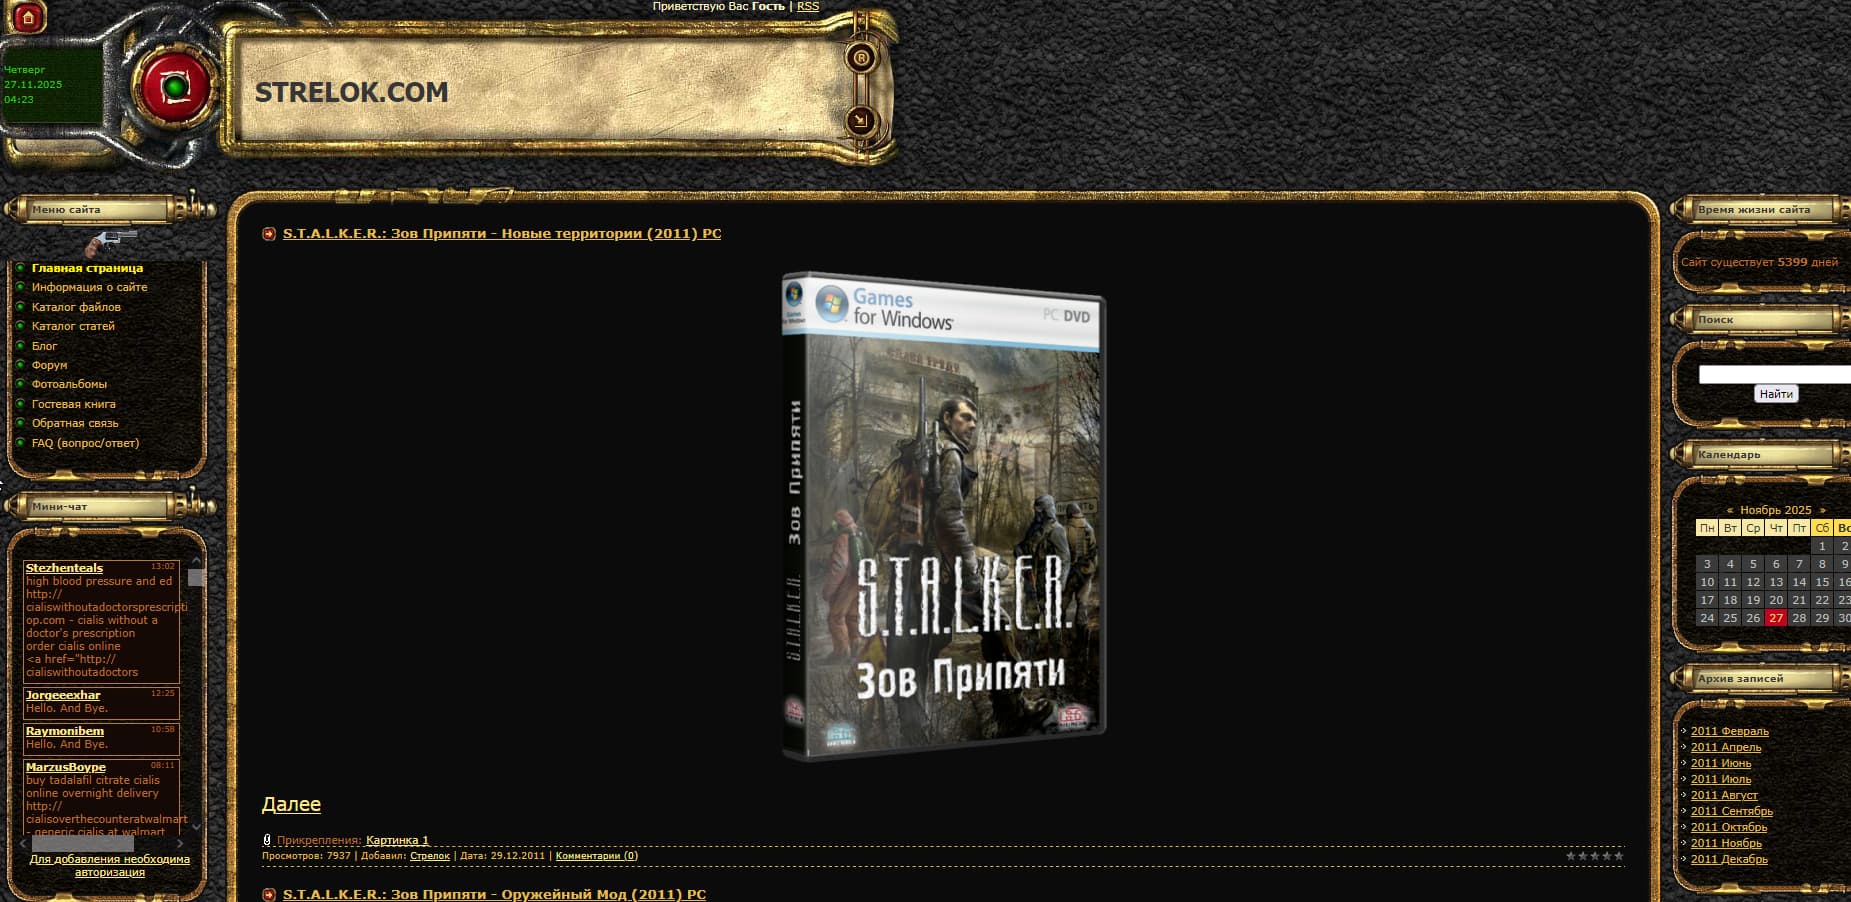Open the 2011 Декабрь archive entry
This screenshot has width=1851, height=902.
(1729, 859)
